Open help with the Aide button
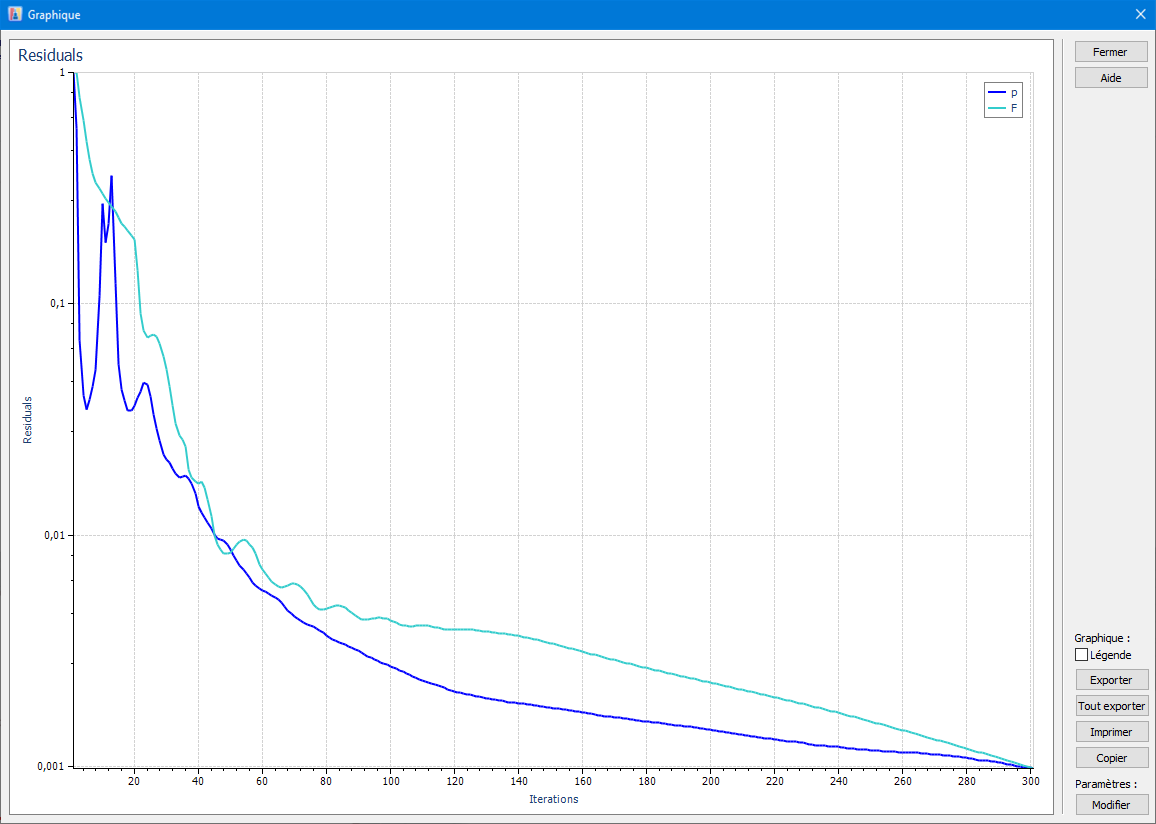The height and width of the screenshot is (824, 1156). coord(1111,77)
